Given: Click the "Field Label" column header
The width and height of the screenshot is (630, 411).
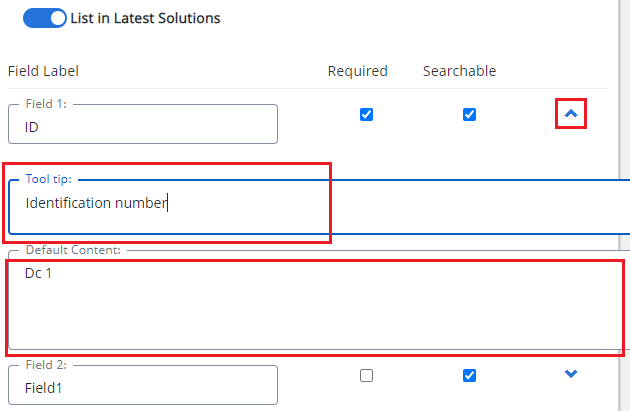Looking at the screenshot, I should pyautogui.click(x=43, y=71).
